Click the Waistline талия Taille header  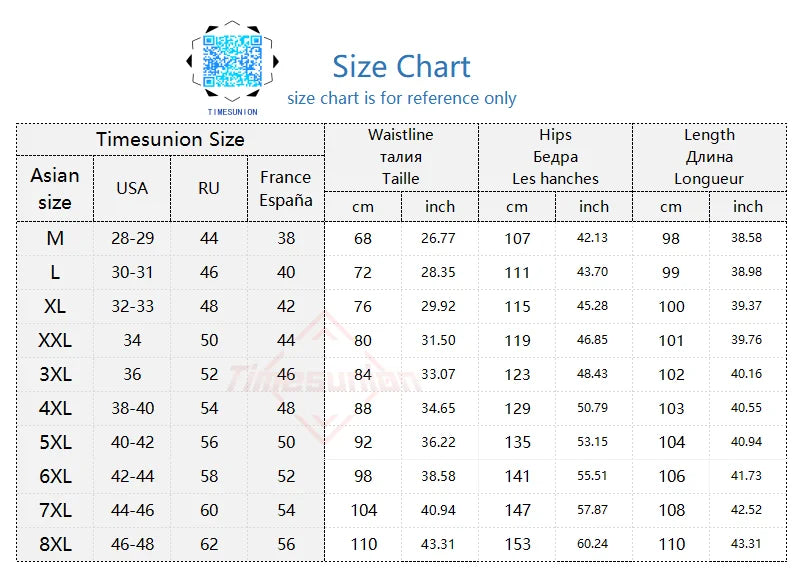[x=401, y=156]
